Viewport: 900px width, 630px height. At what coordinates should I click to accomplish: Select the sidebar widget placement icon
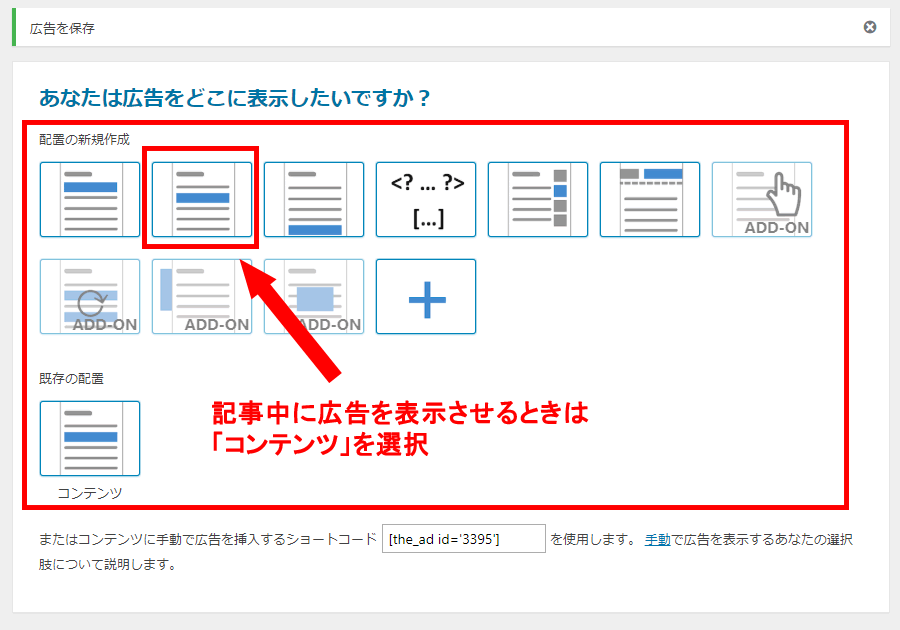pyautogui.click(x=538, y=199)
